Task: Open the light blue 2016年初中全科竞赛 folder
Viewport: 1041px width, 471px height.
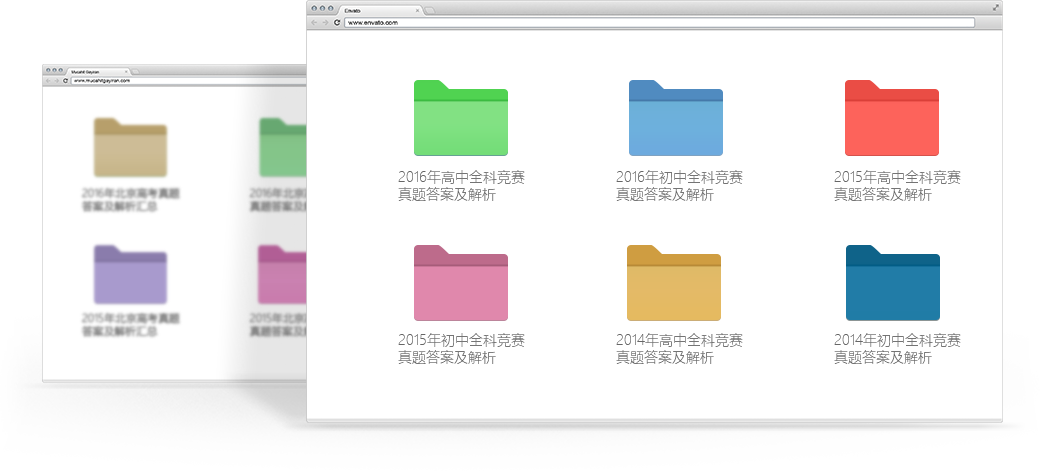Action: [675, 119]
